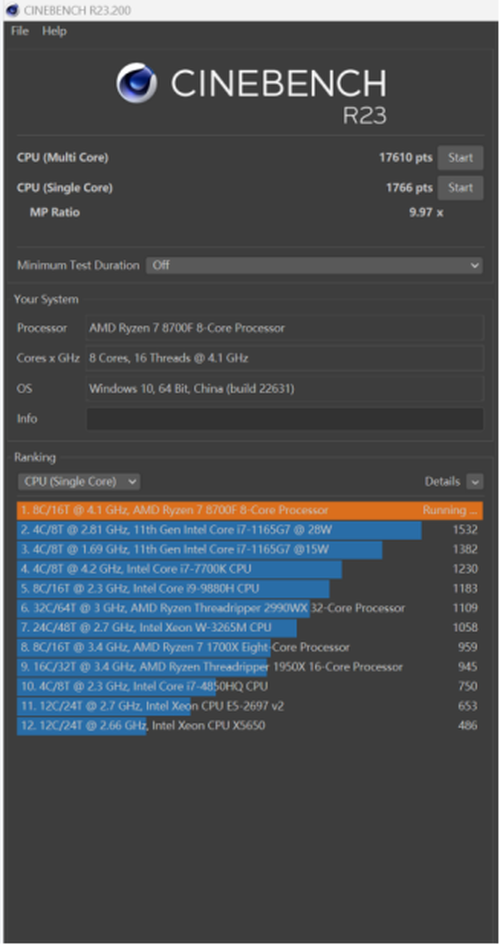The width and height of the screenshot is (500, 945).
Task: Select the Intel Core i7-7700K ranking row
Action: coord(249,569)
